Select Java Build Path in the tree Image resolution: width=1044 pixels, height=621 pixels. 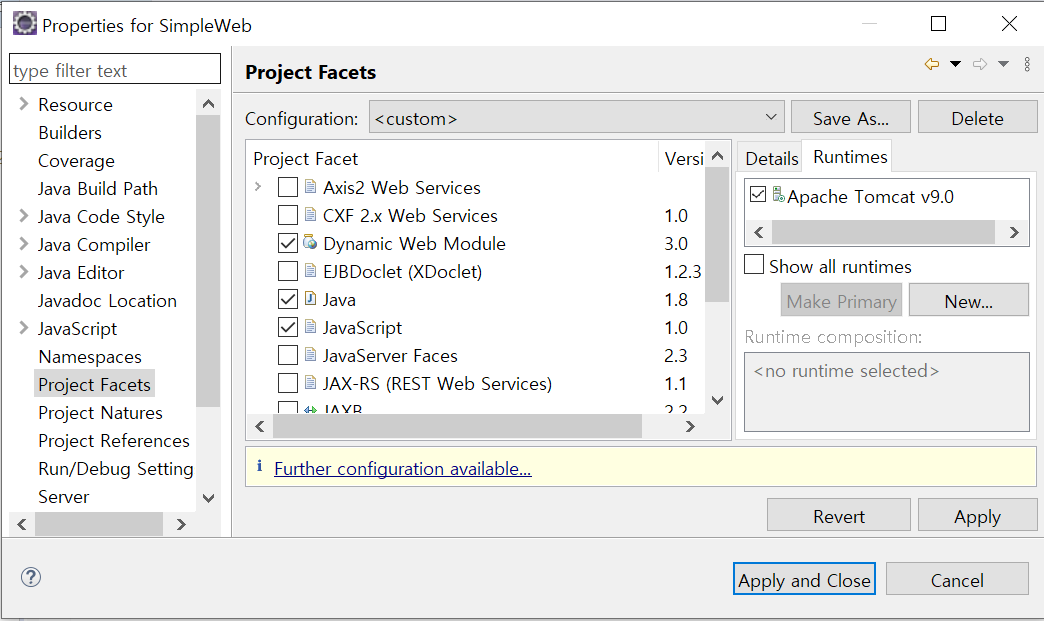pyautogui.click(x=98, y=188)
